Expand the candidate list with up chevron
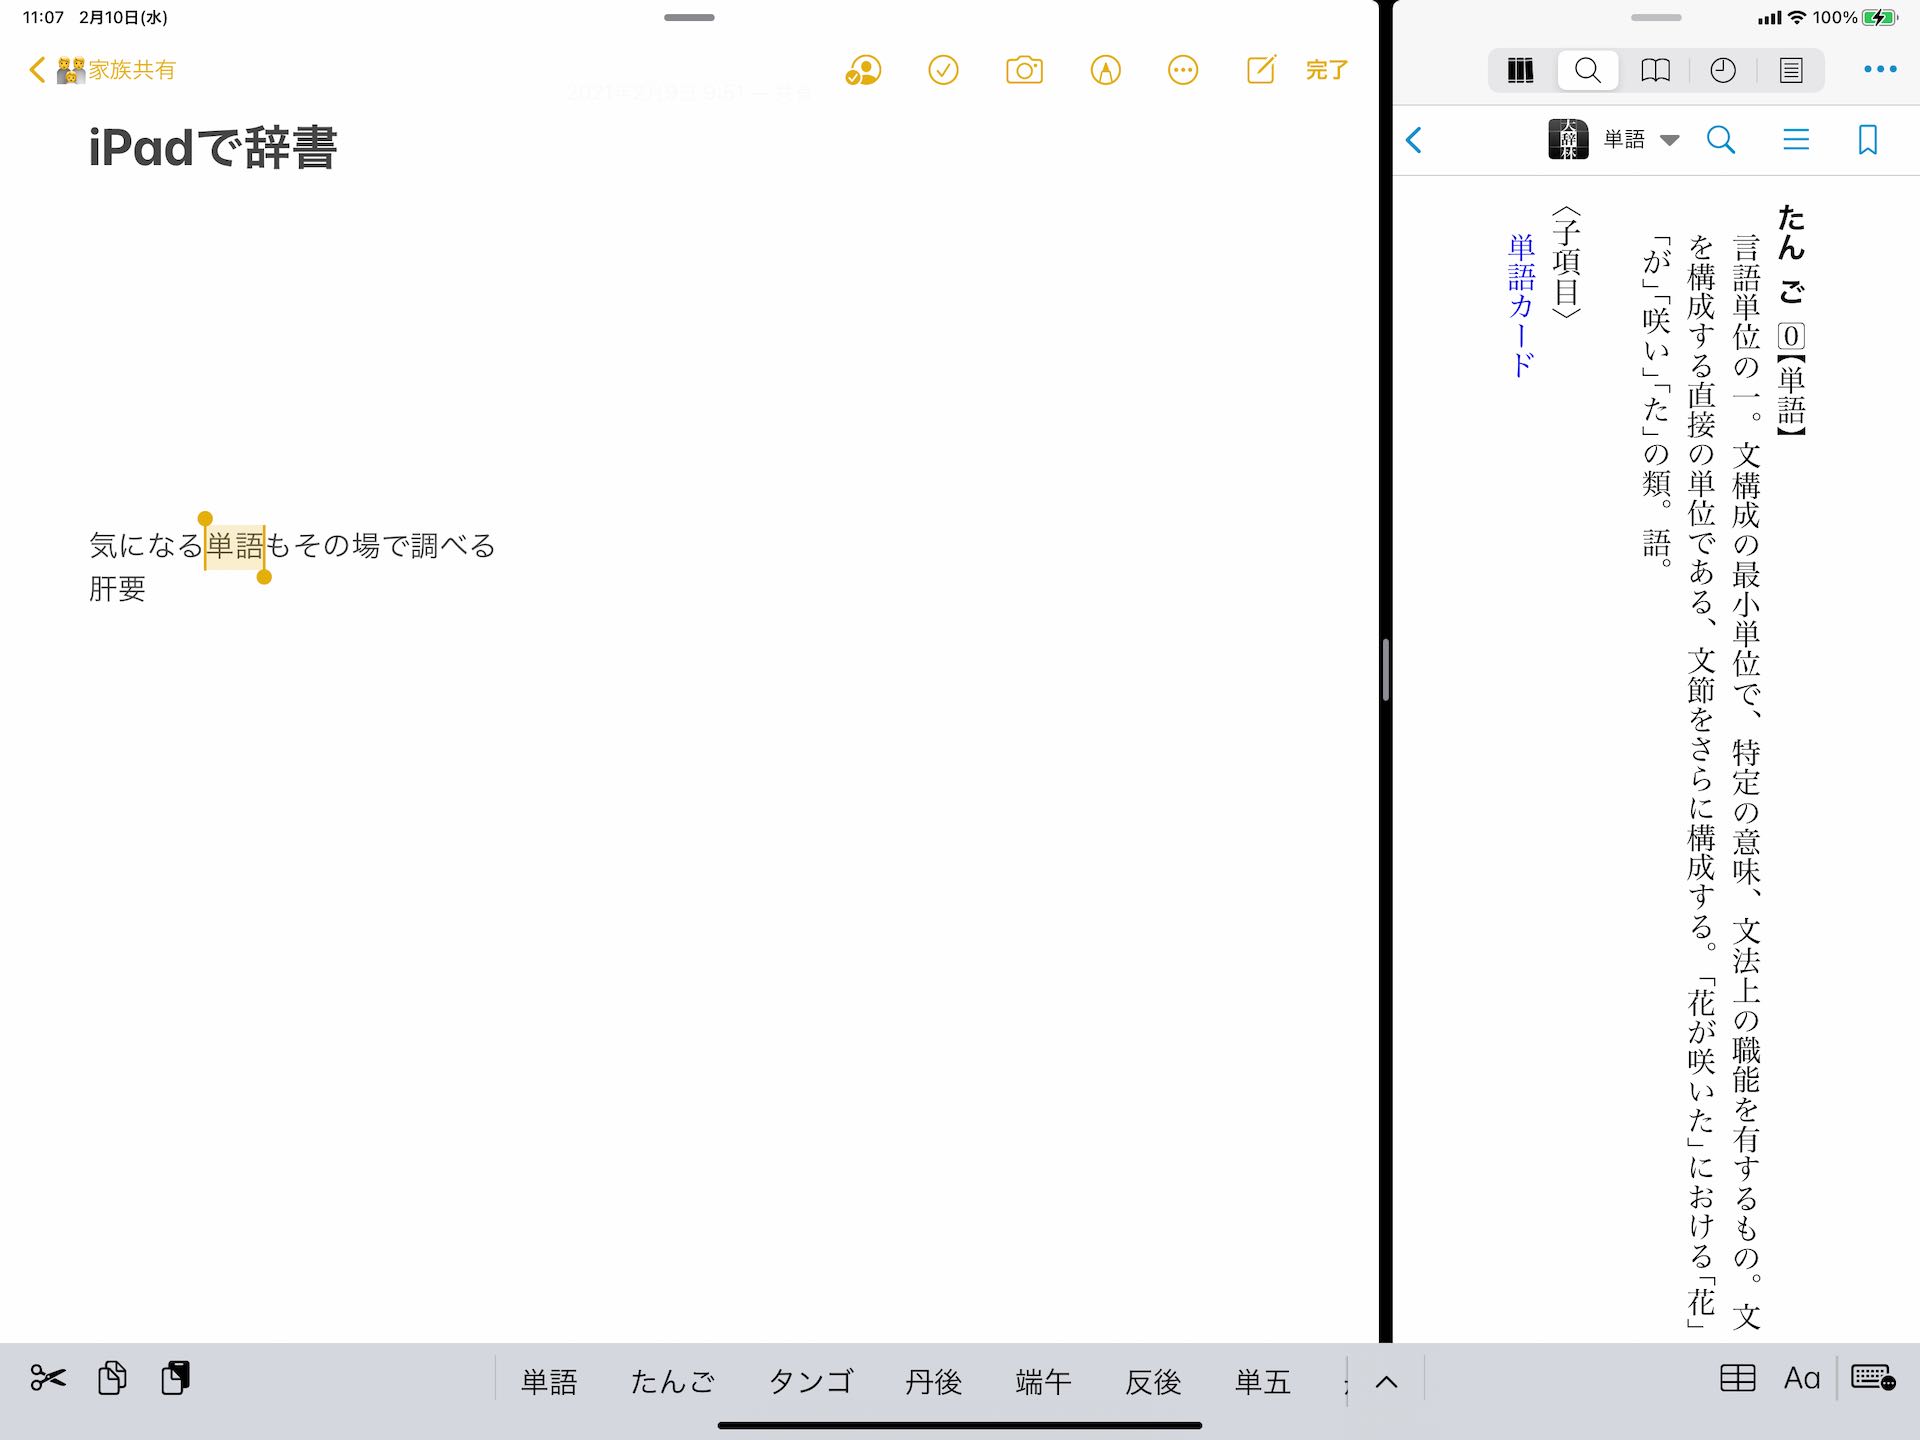 coord(1386,1382)
